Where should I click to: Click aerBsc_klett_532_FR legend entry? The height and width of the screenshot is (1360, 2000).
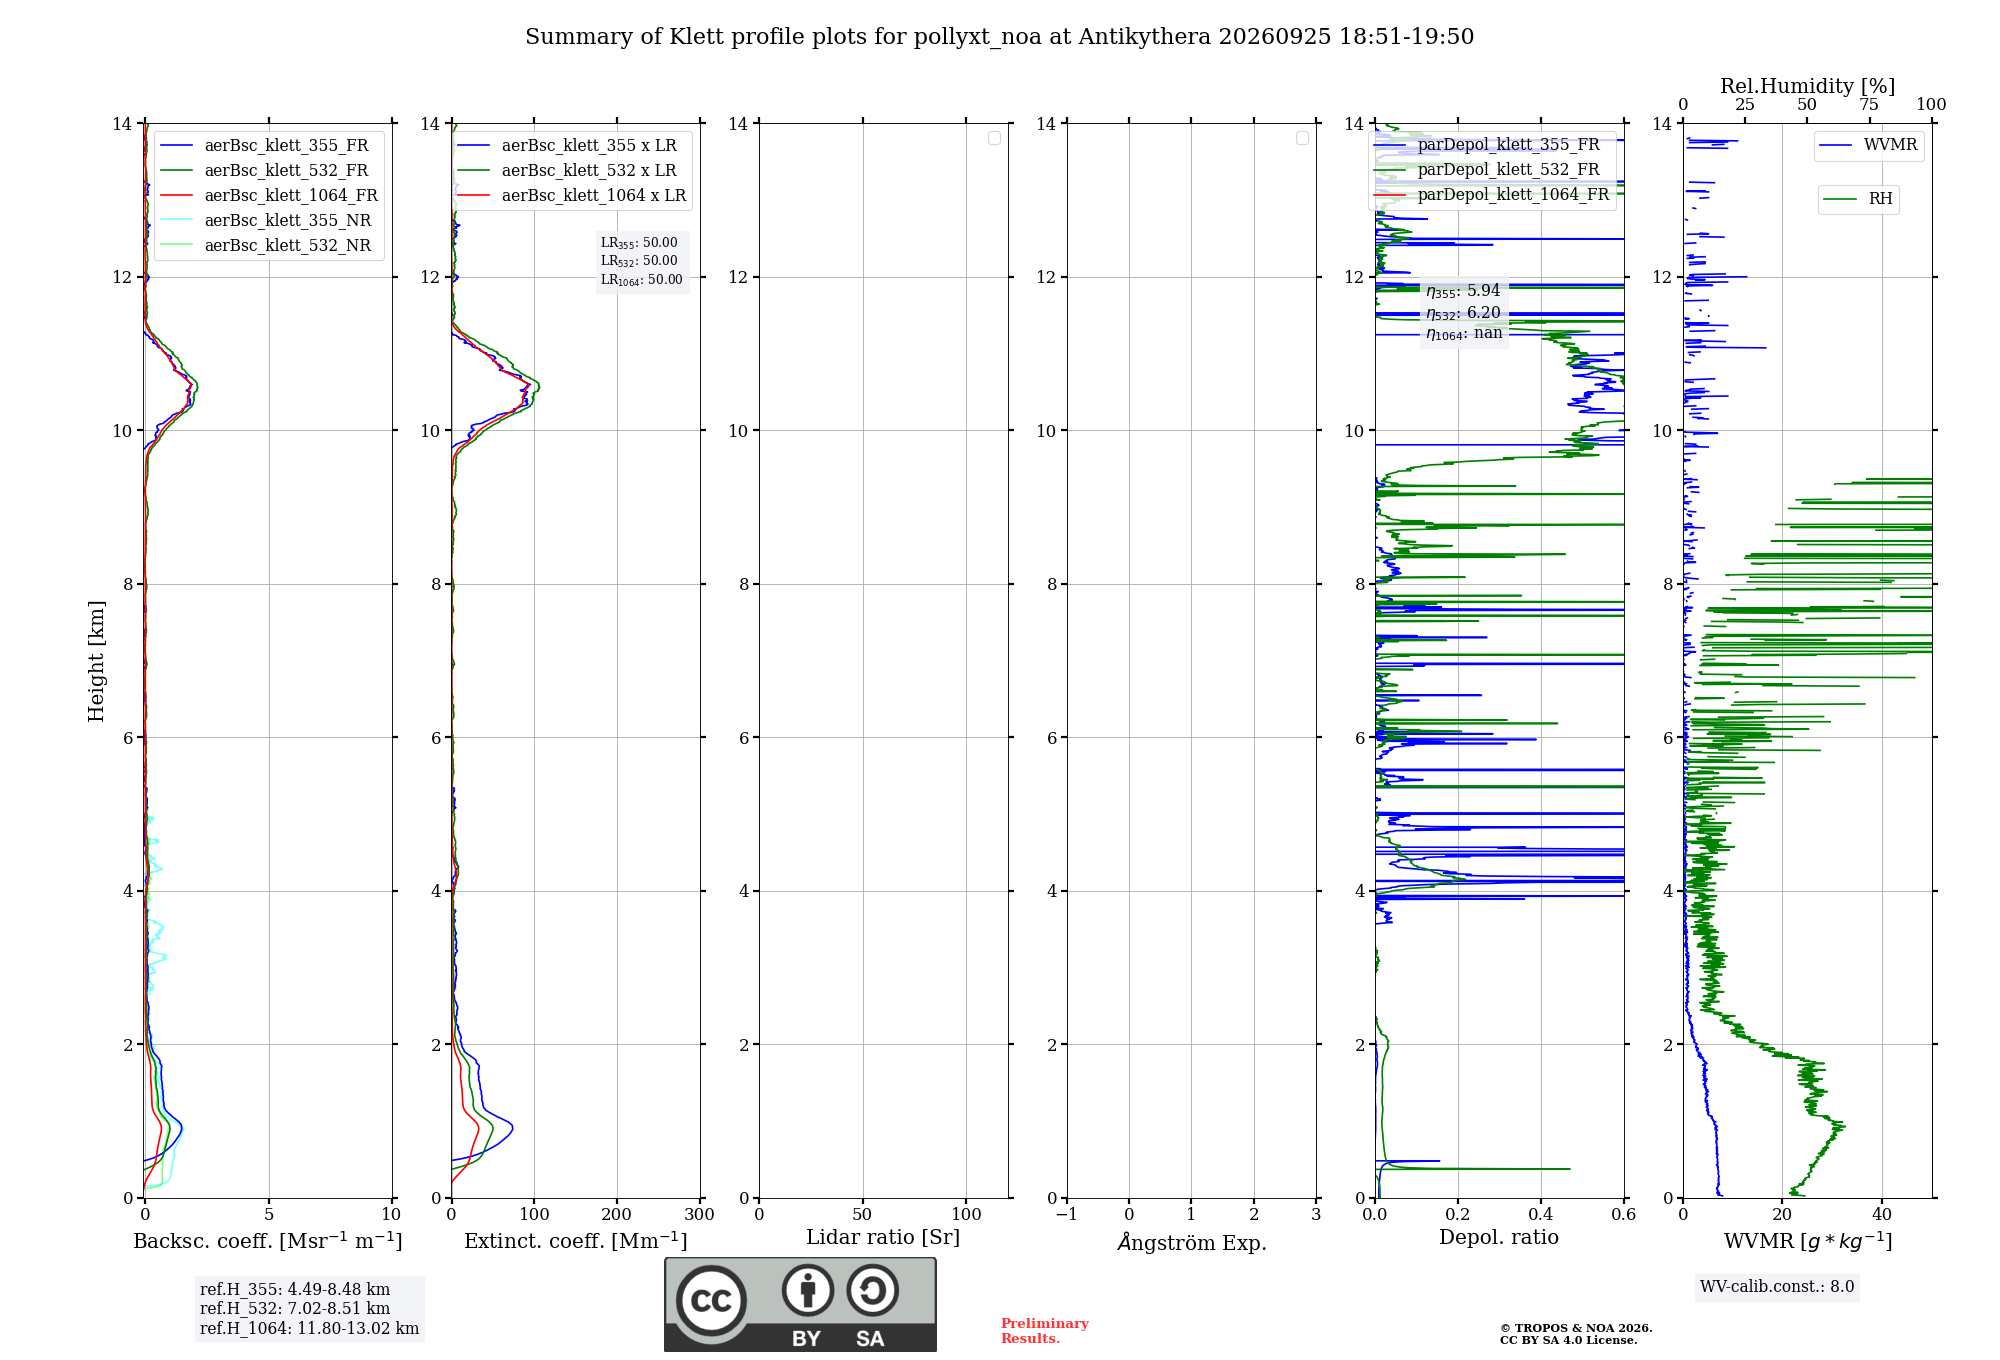pyautogui.click(x=268, y=170)
